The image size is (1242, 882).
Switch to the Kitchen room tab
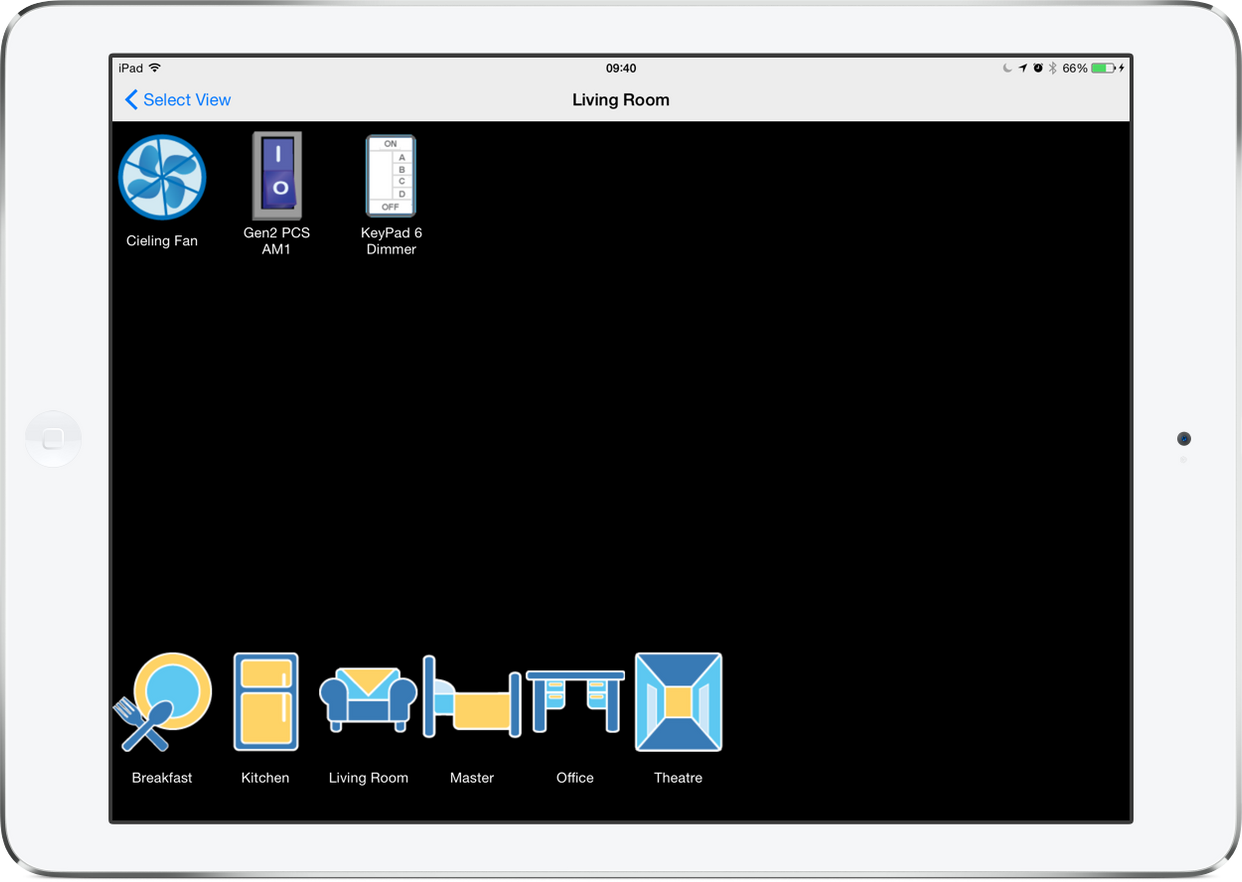point(264,715)
